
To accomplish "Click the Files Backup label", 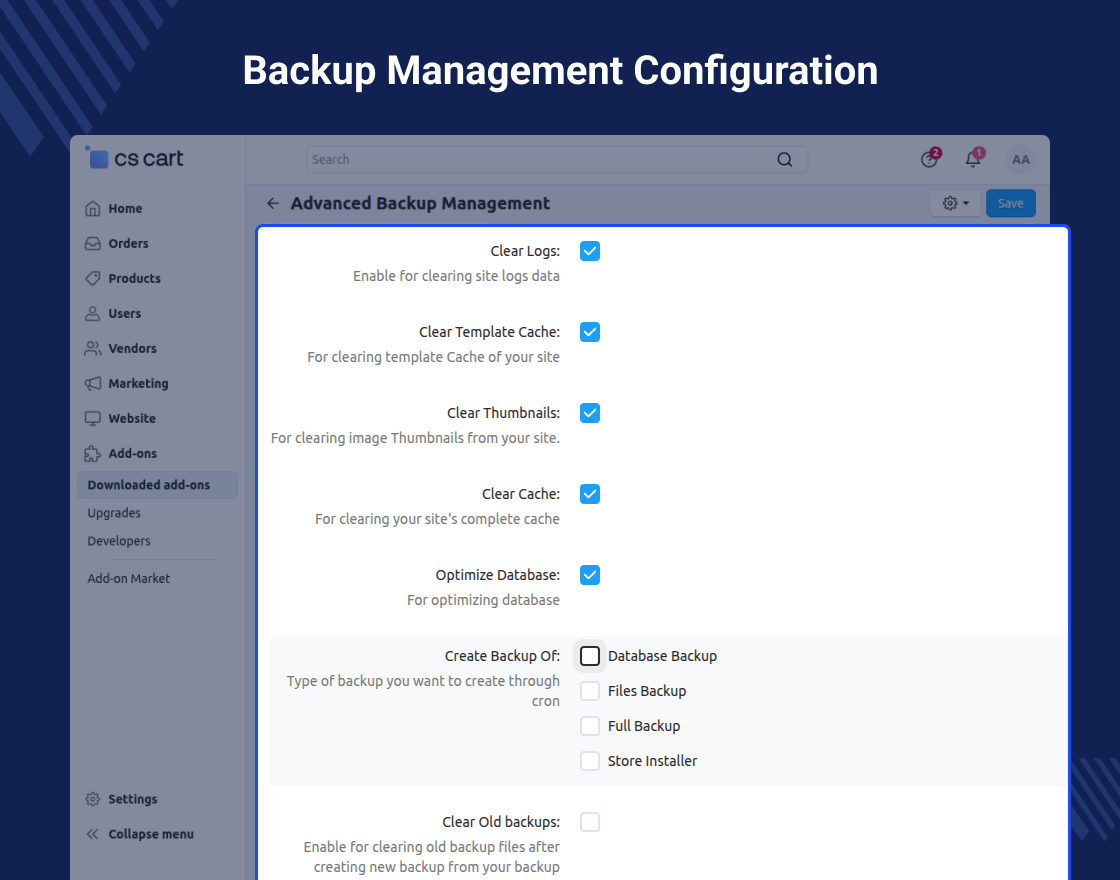I will [647, 691].
